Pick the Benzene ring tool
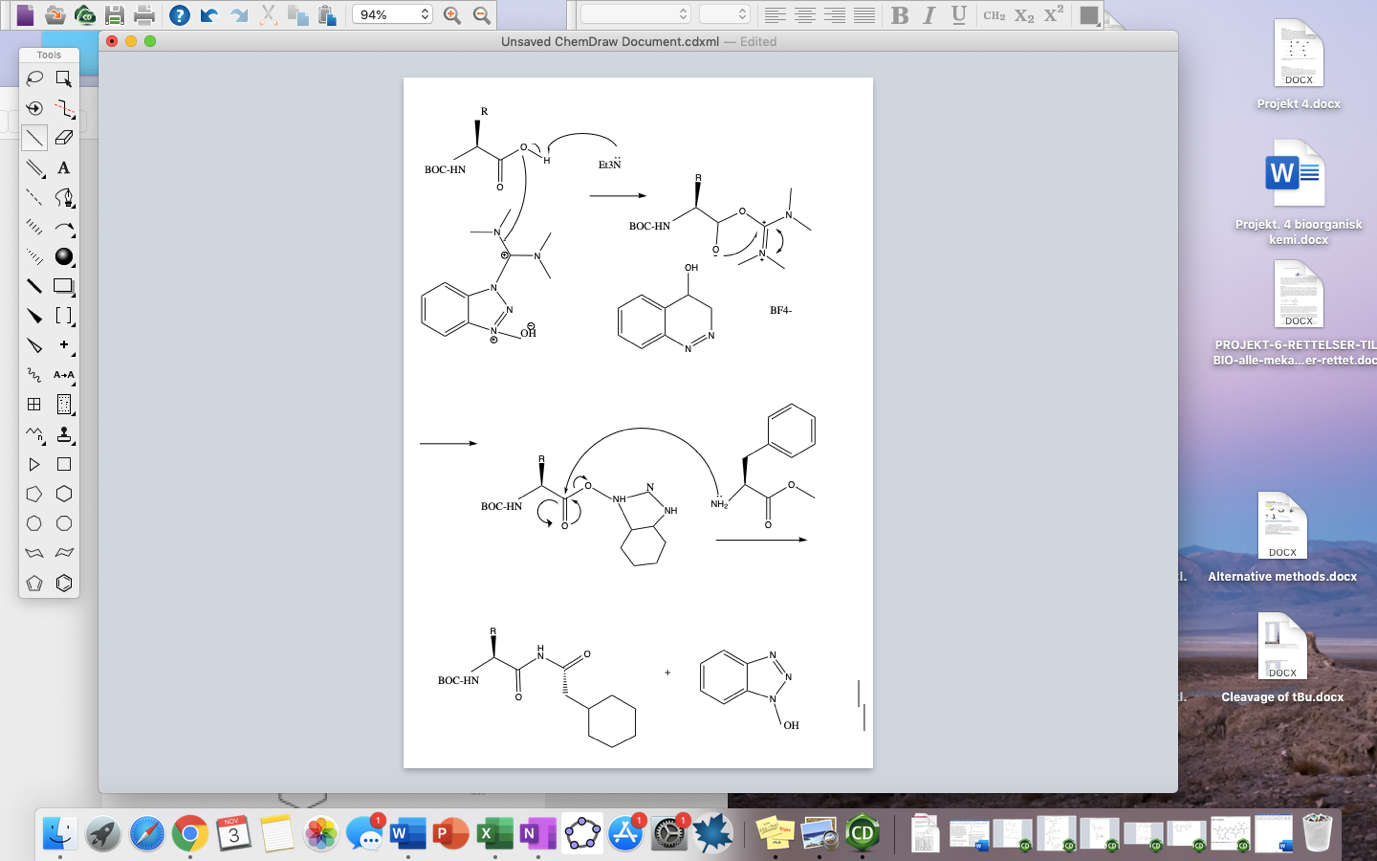 64,583
